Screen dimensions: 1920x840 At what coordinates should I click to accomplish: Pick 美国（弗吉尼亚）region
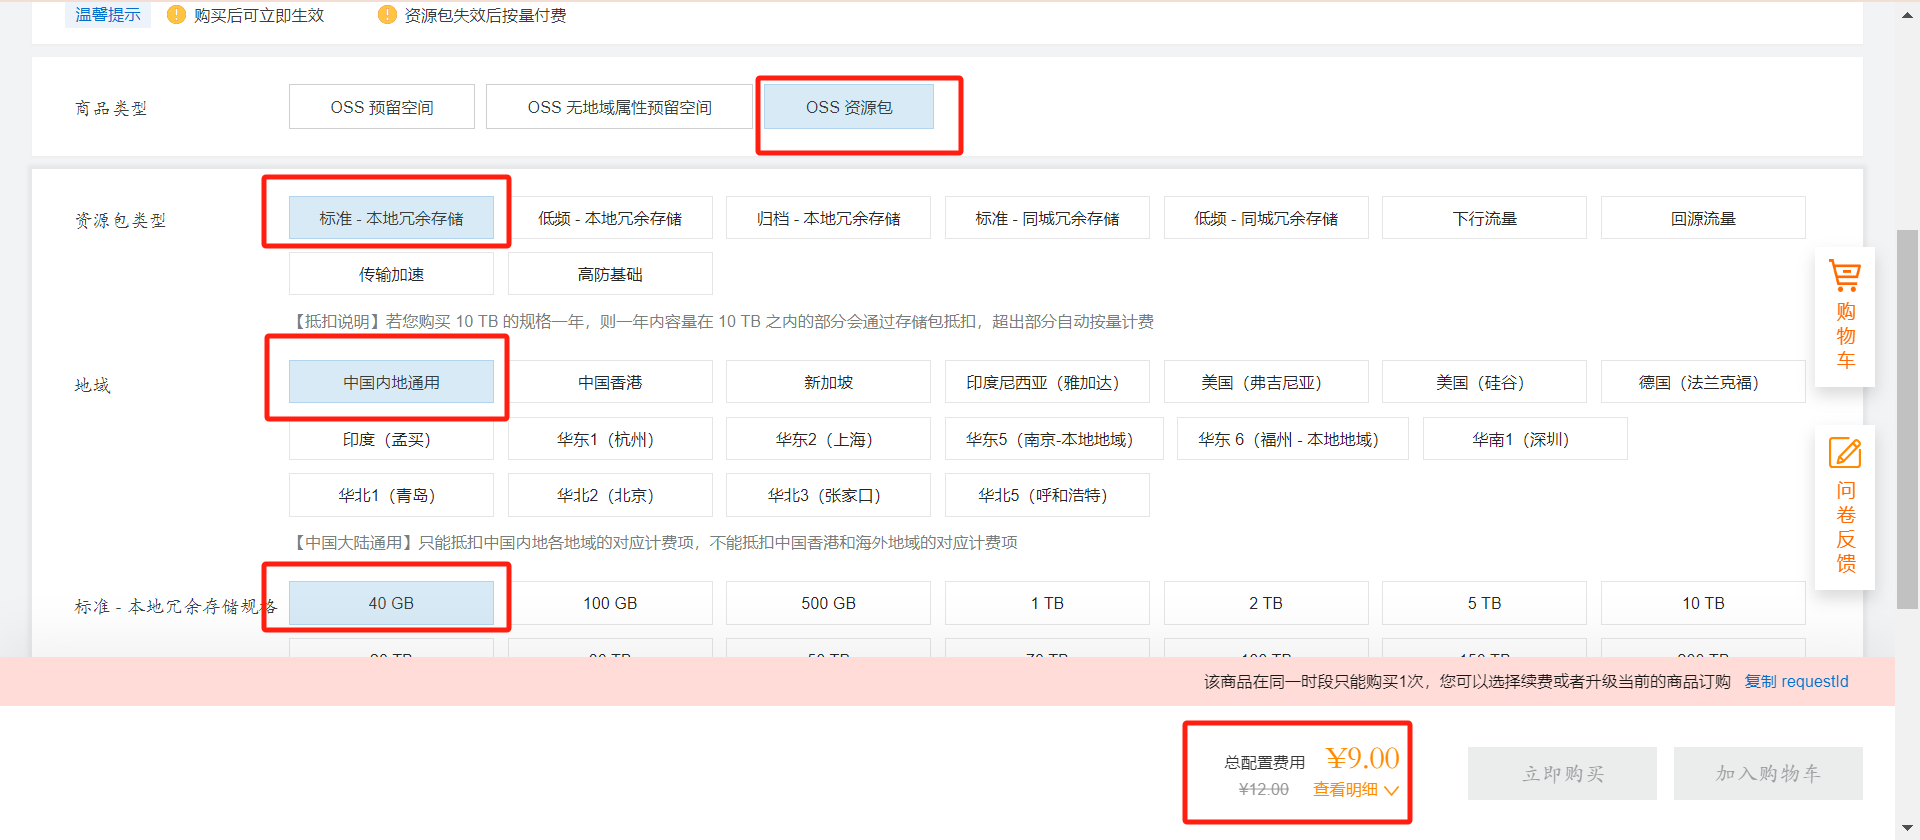[1266, 382]
